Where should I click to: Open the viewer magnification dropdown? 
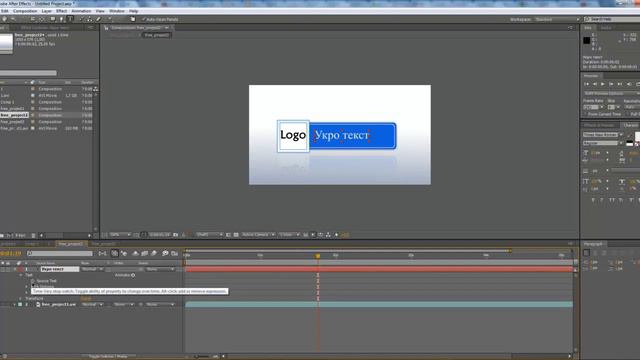[x=120, y=235]
